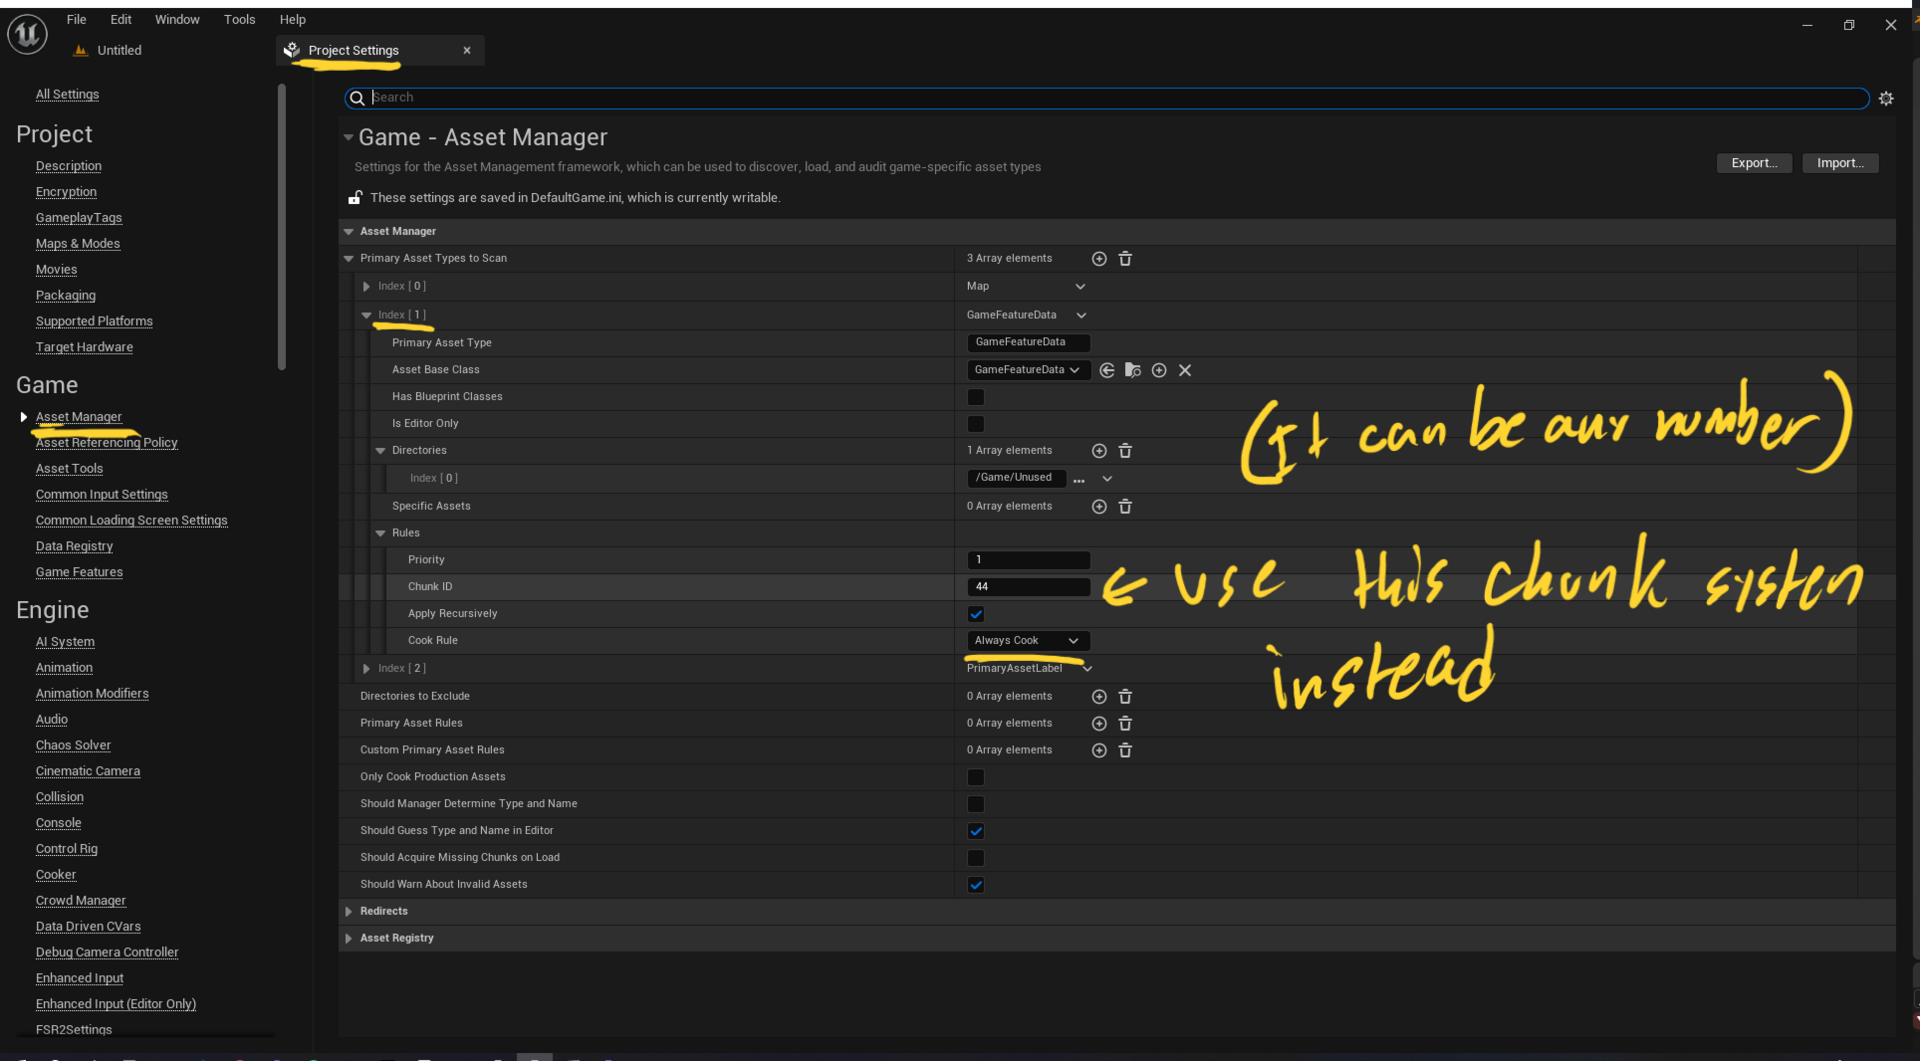Image resolution: width=1920 pixels, height=1061 pixels.
Task: Add element to Specific Assets
Action: tap(1099, 507)
